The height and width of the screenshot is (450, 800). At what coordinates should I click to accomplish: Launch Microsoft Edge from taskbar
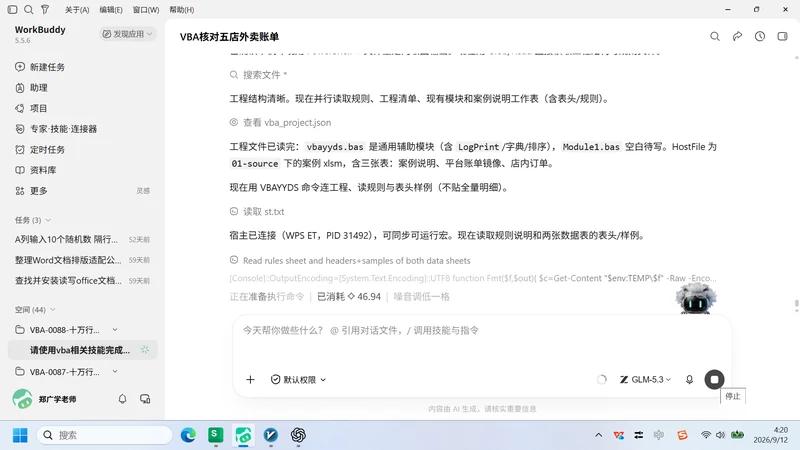pyautogui.click(x=188, y=435)
